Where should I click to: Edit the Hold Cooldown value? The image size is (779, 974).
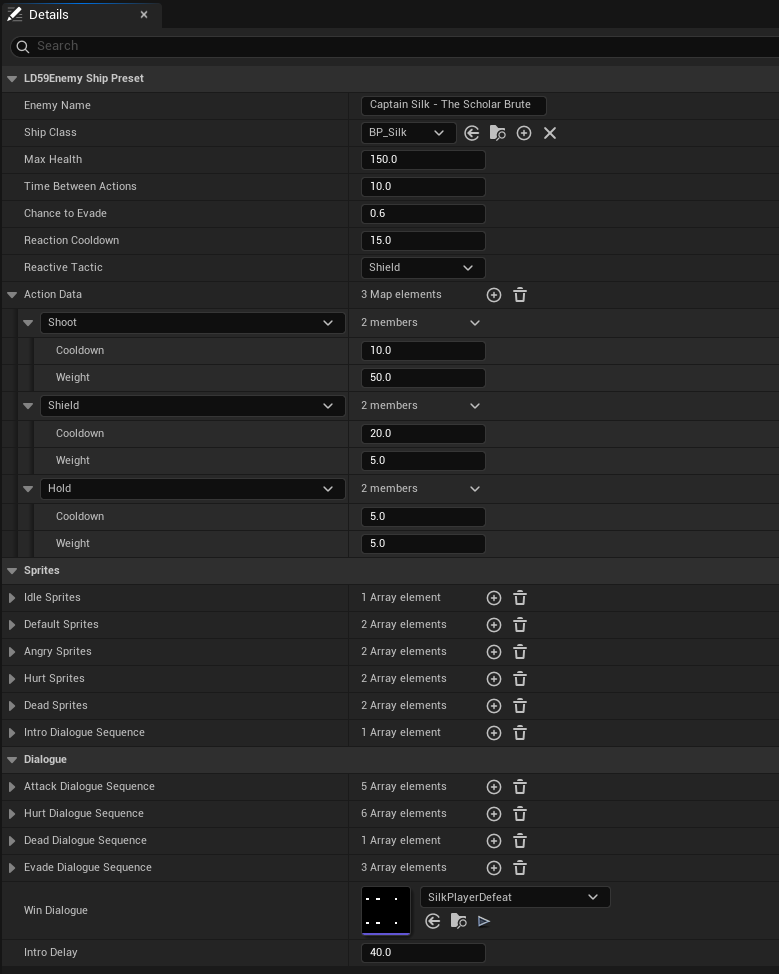pos(423,517)
